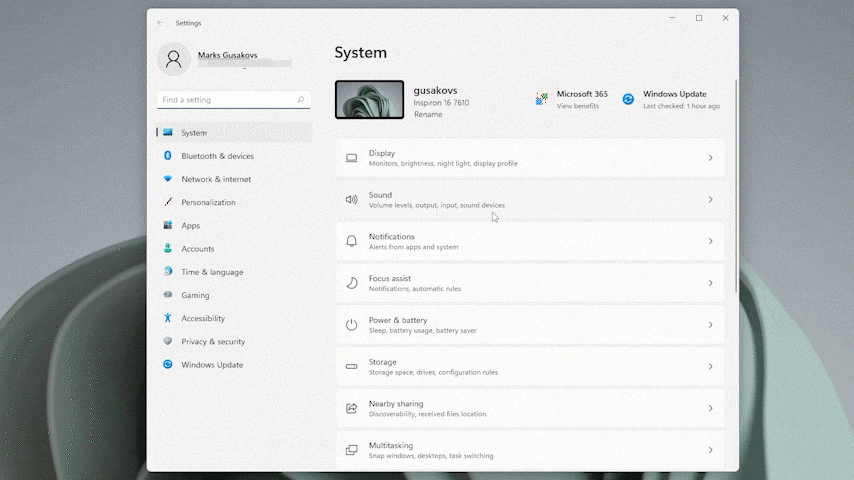This screenshot has width=854, height=480.
Task: Click the back arrow in title bar
Action: pos(160,23)
